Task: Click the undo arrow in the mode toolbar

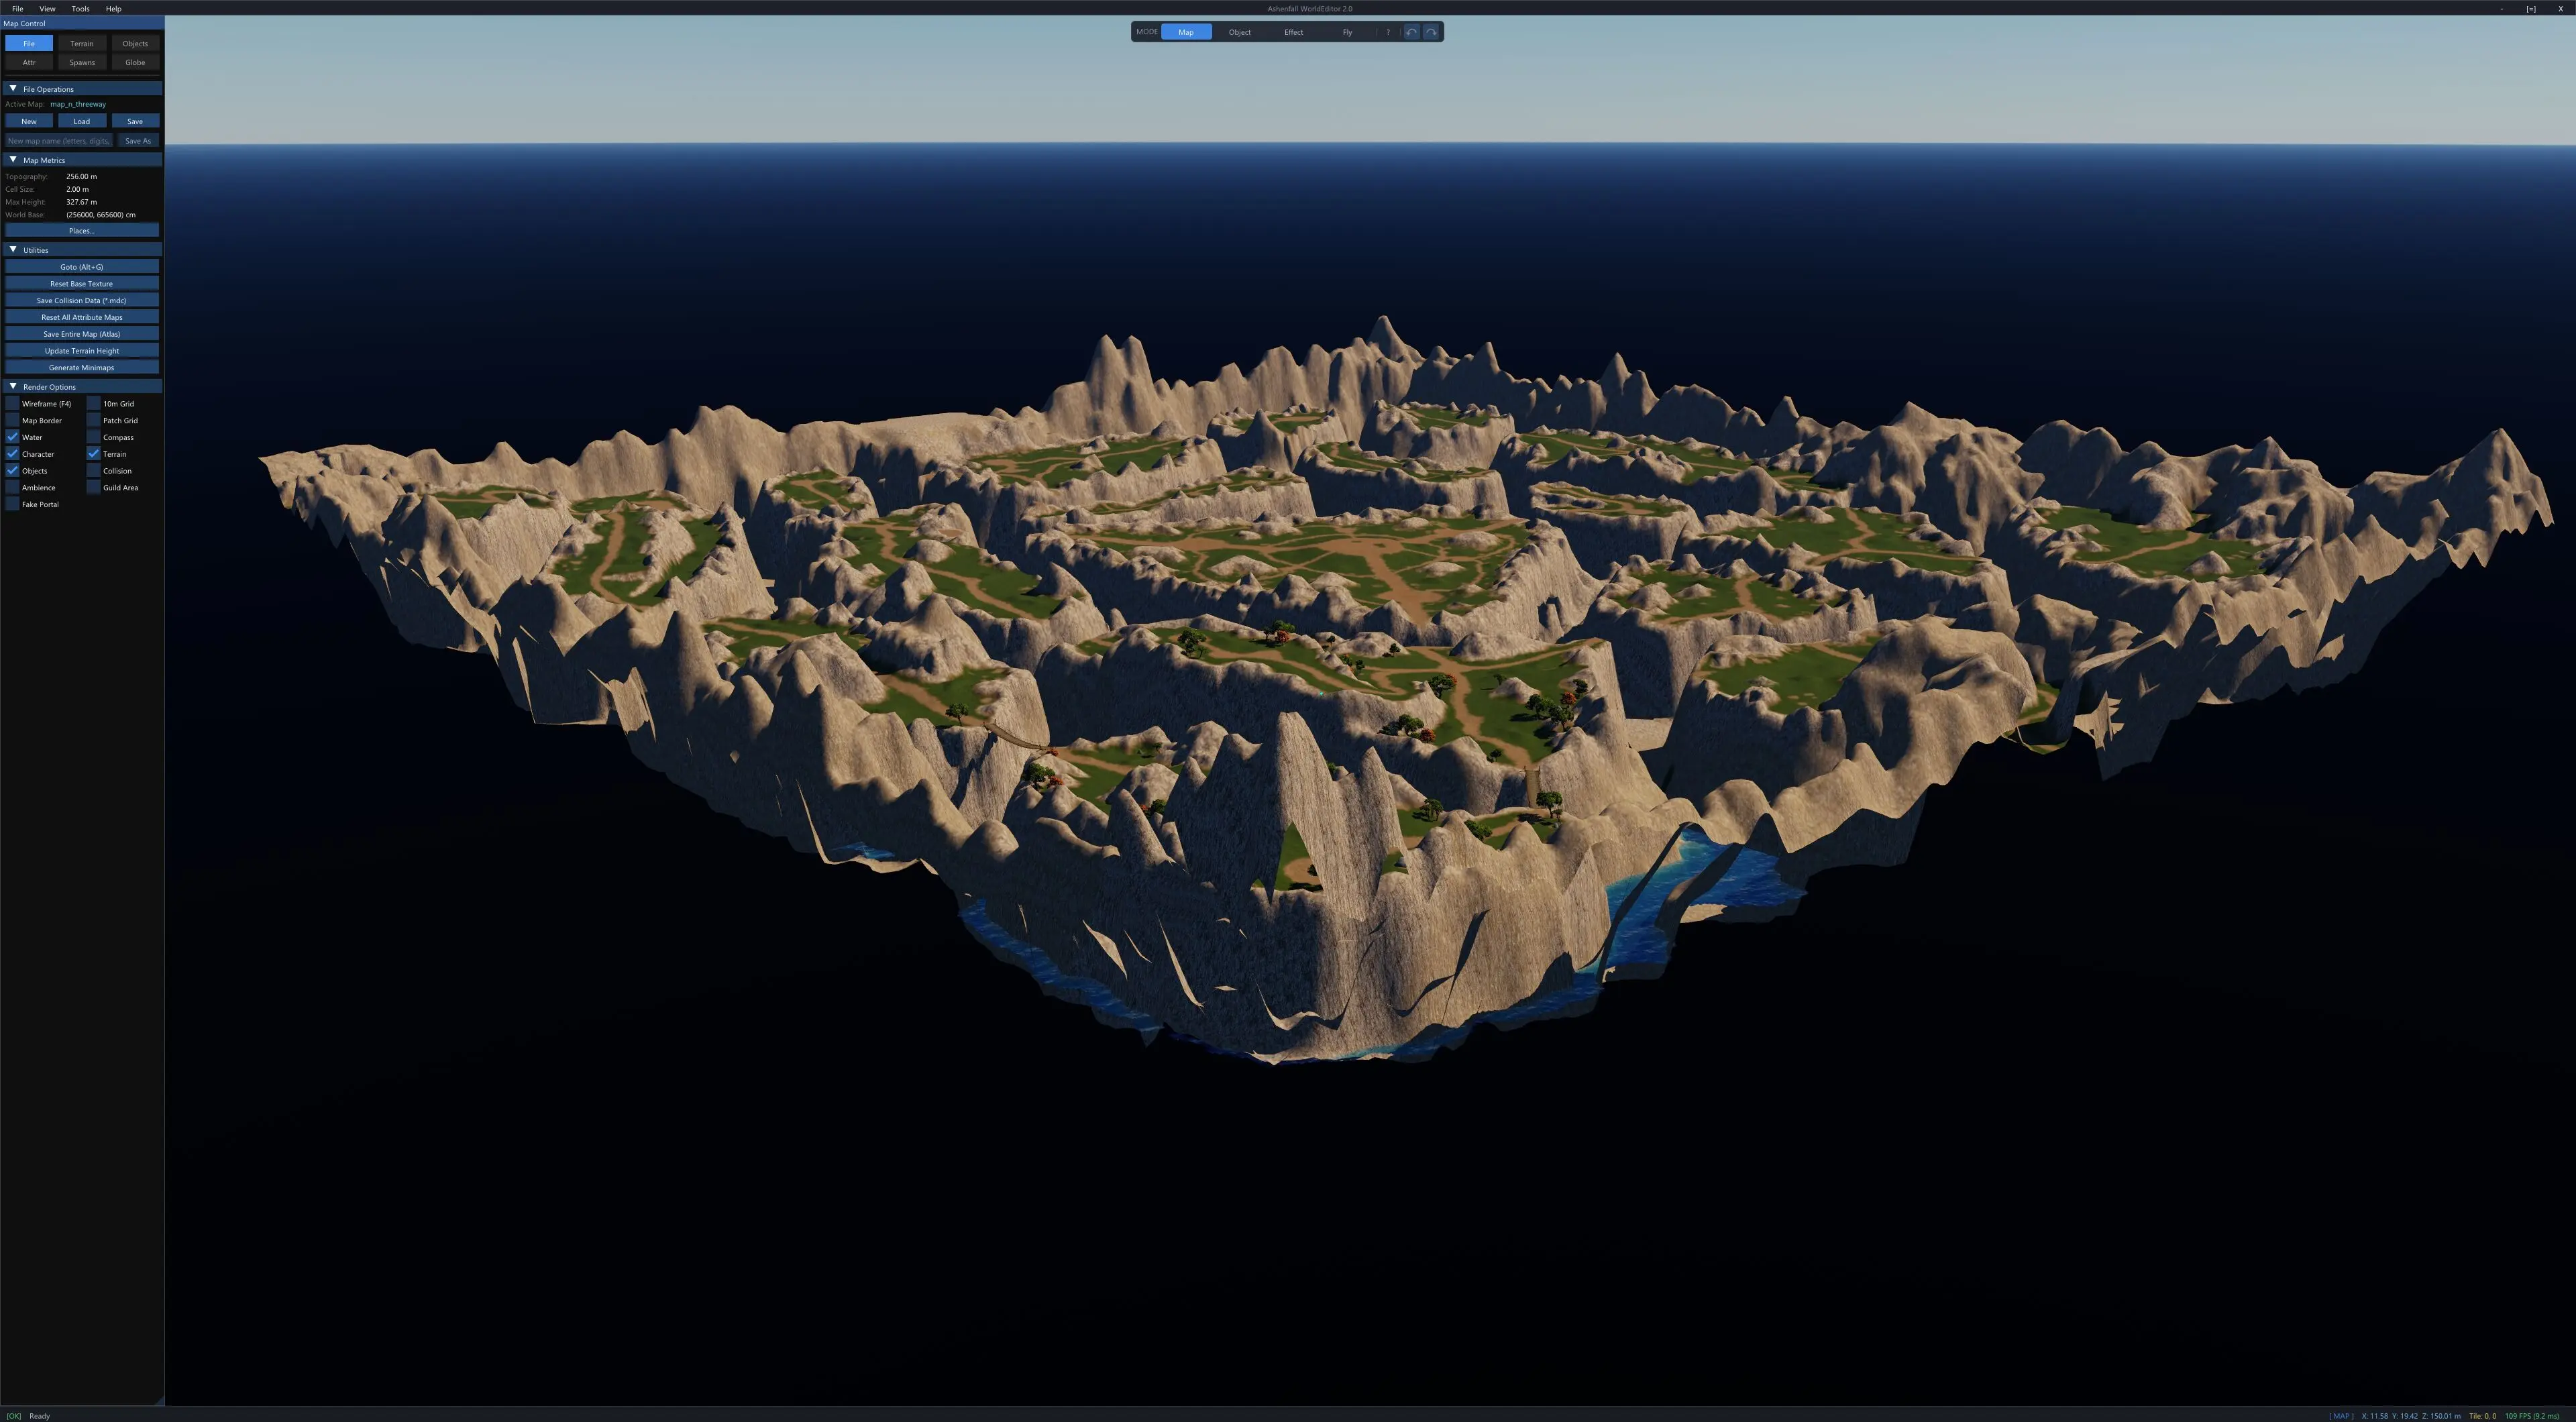Action: (1411, 32)
